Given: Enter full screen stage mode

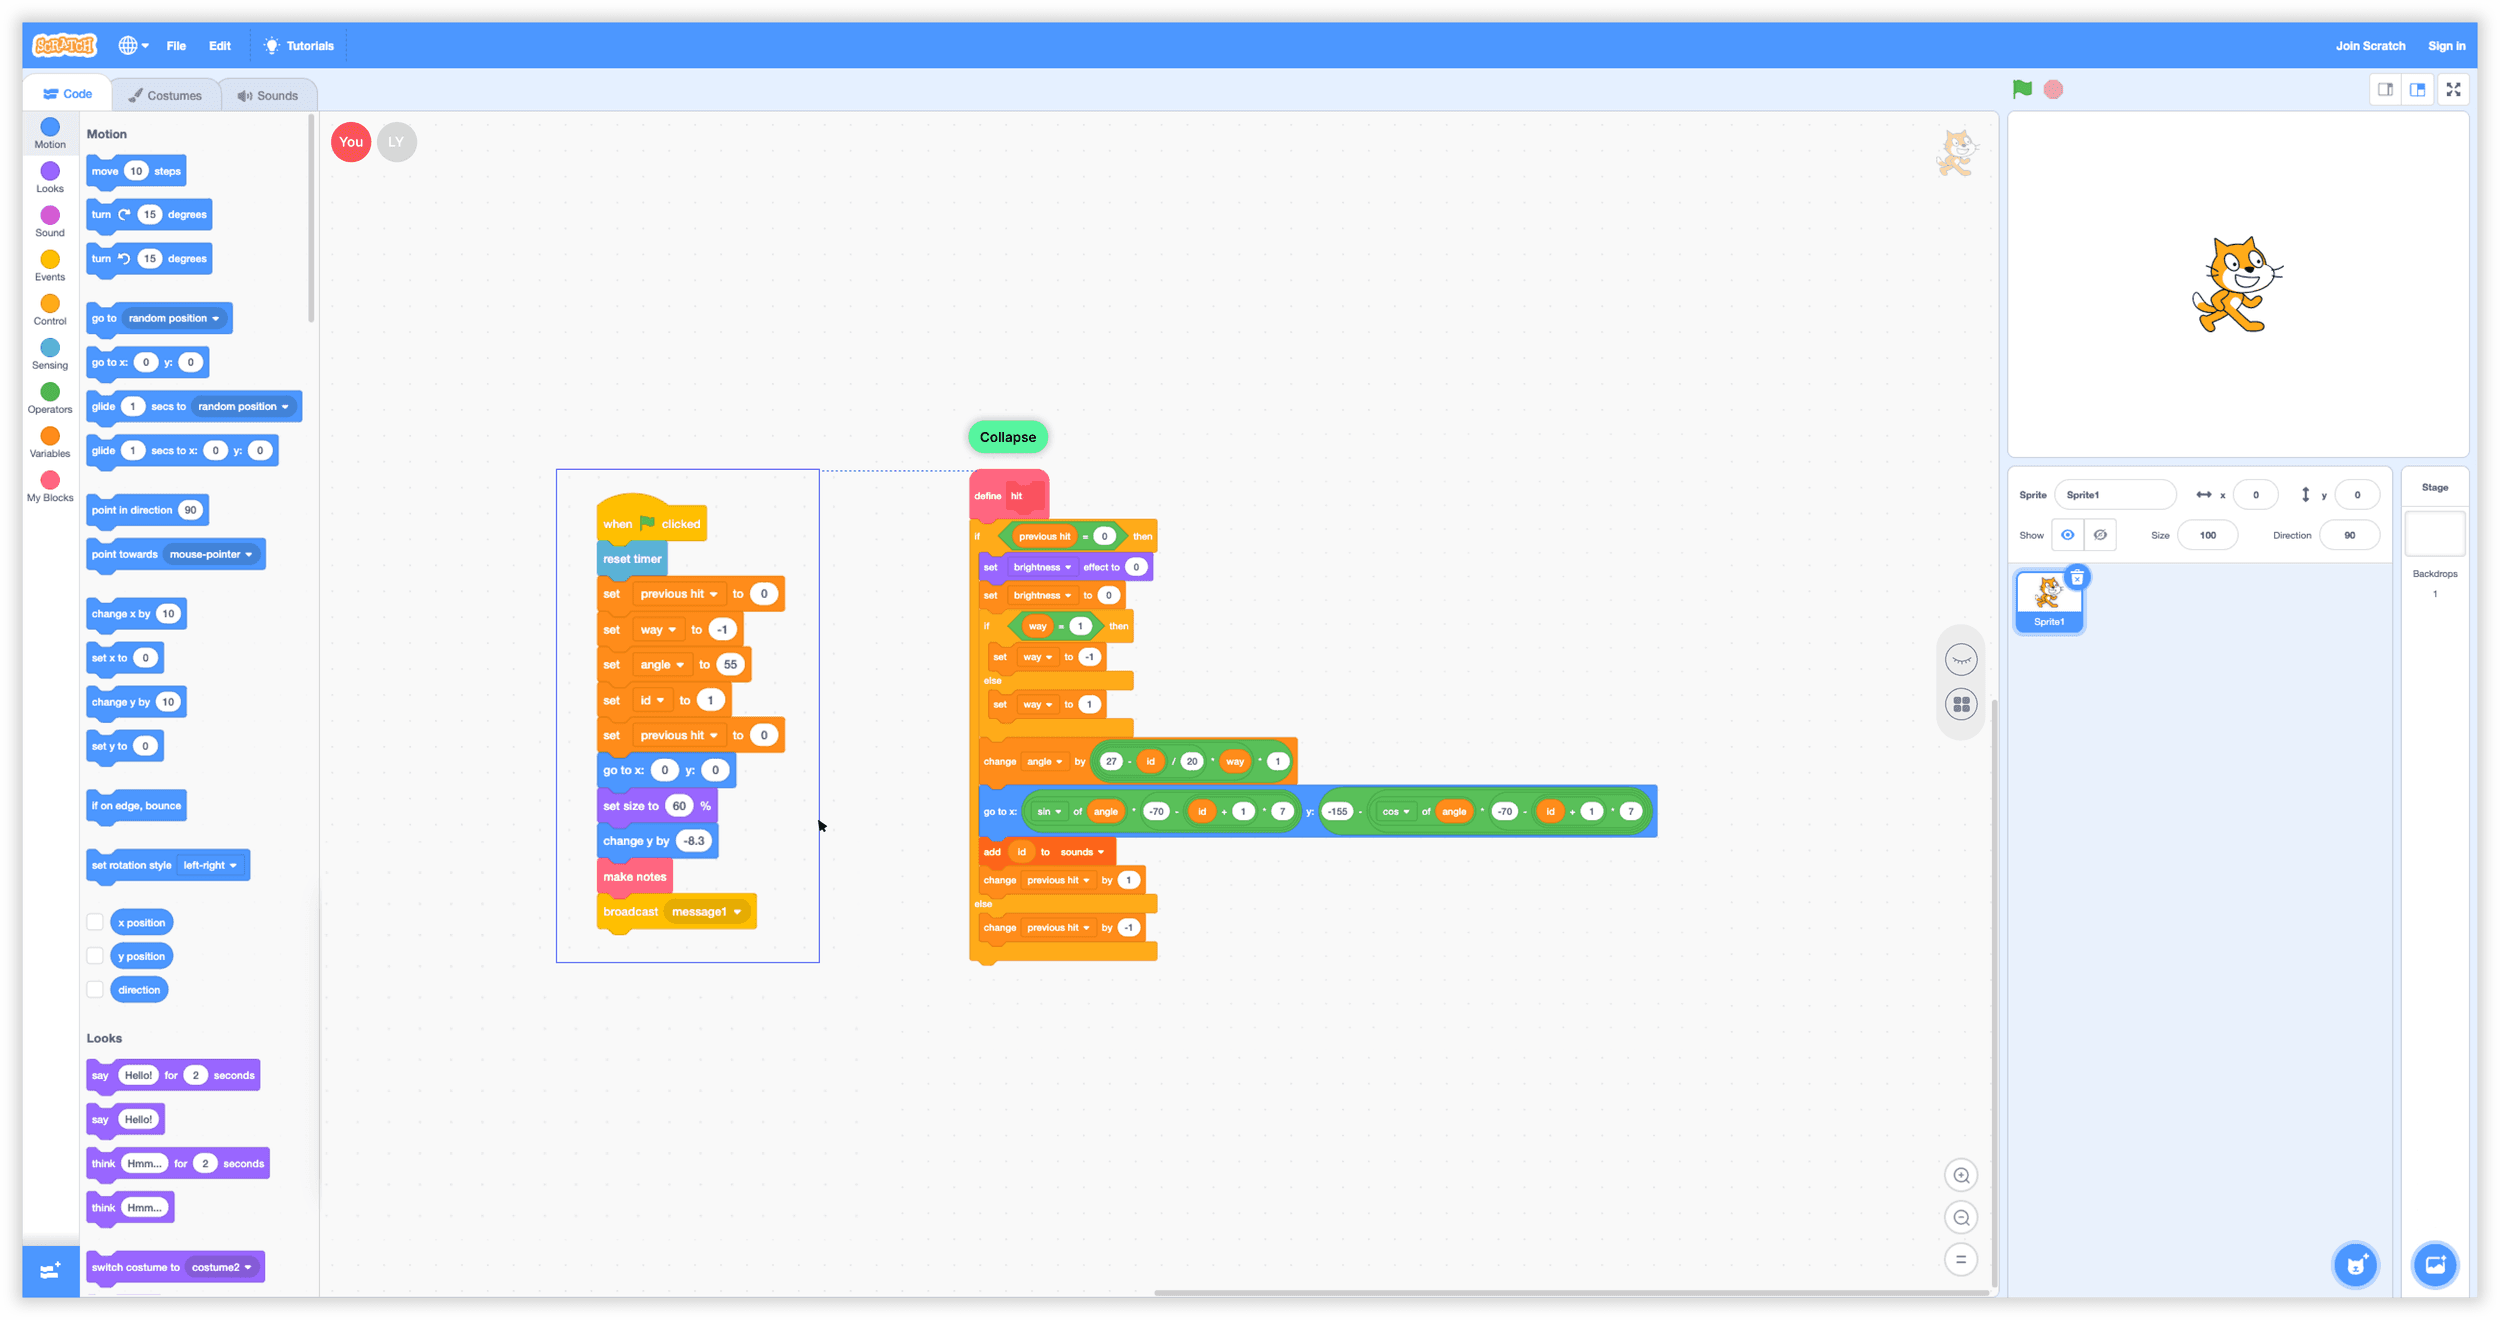Looking at the screenshot, I should [2452, 89].
